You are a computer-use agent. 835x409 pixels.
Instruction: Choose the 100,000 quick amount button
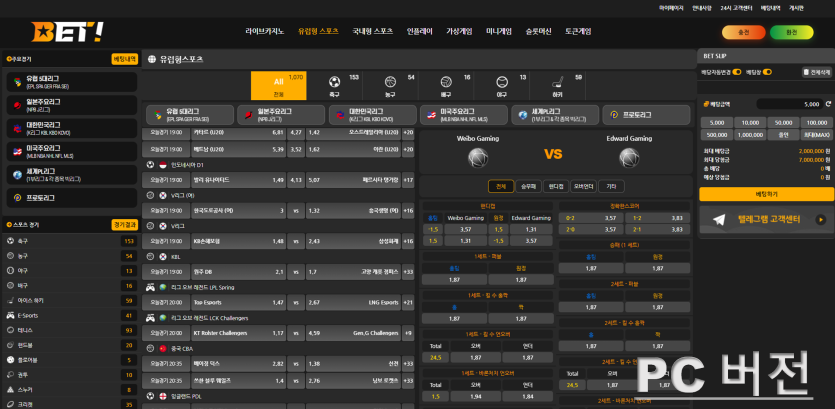click(817, 122)
